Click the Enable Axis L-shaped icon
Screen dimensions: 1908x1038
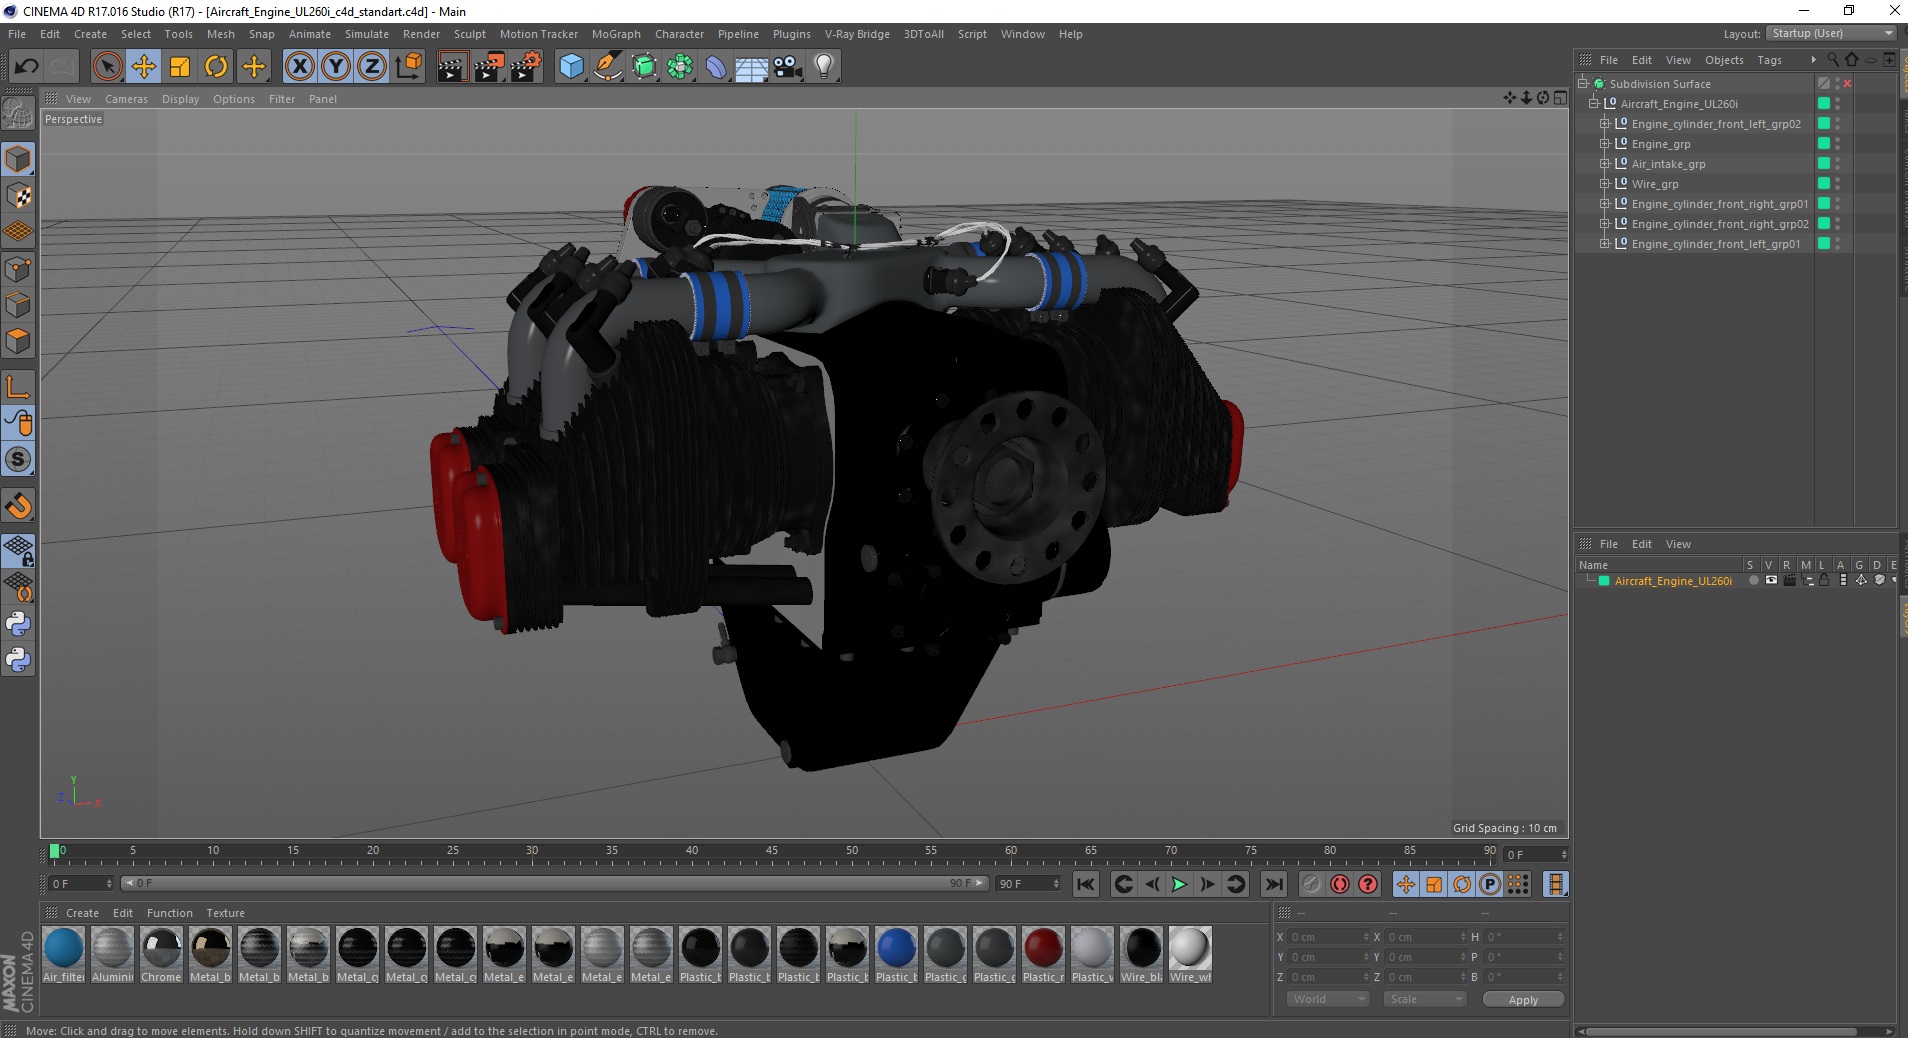pos(18,387)
